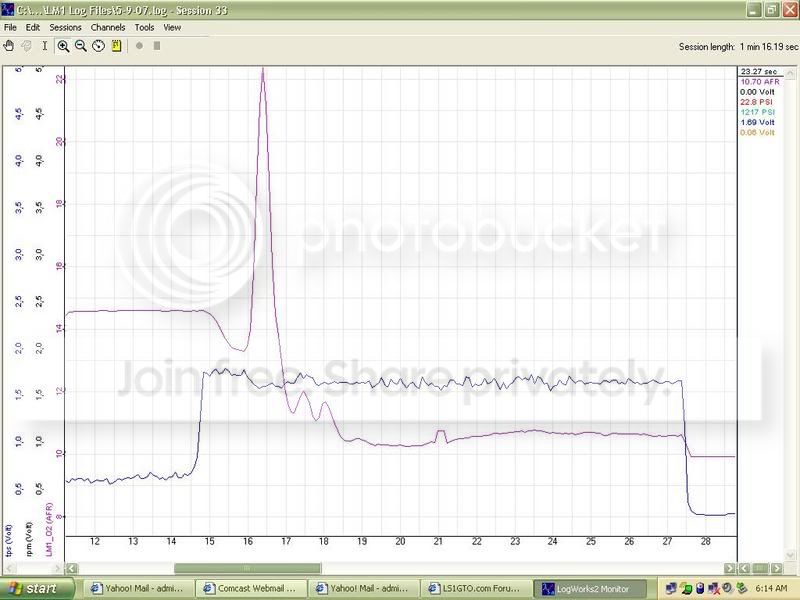This screenshot has height=600, width=800.
Task: Switch to LS1GTO.com Forum taskbar window
Action: pos(473,589)
